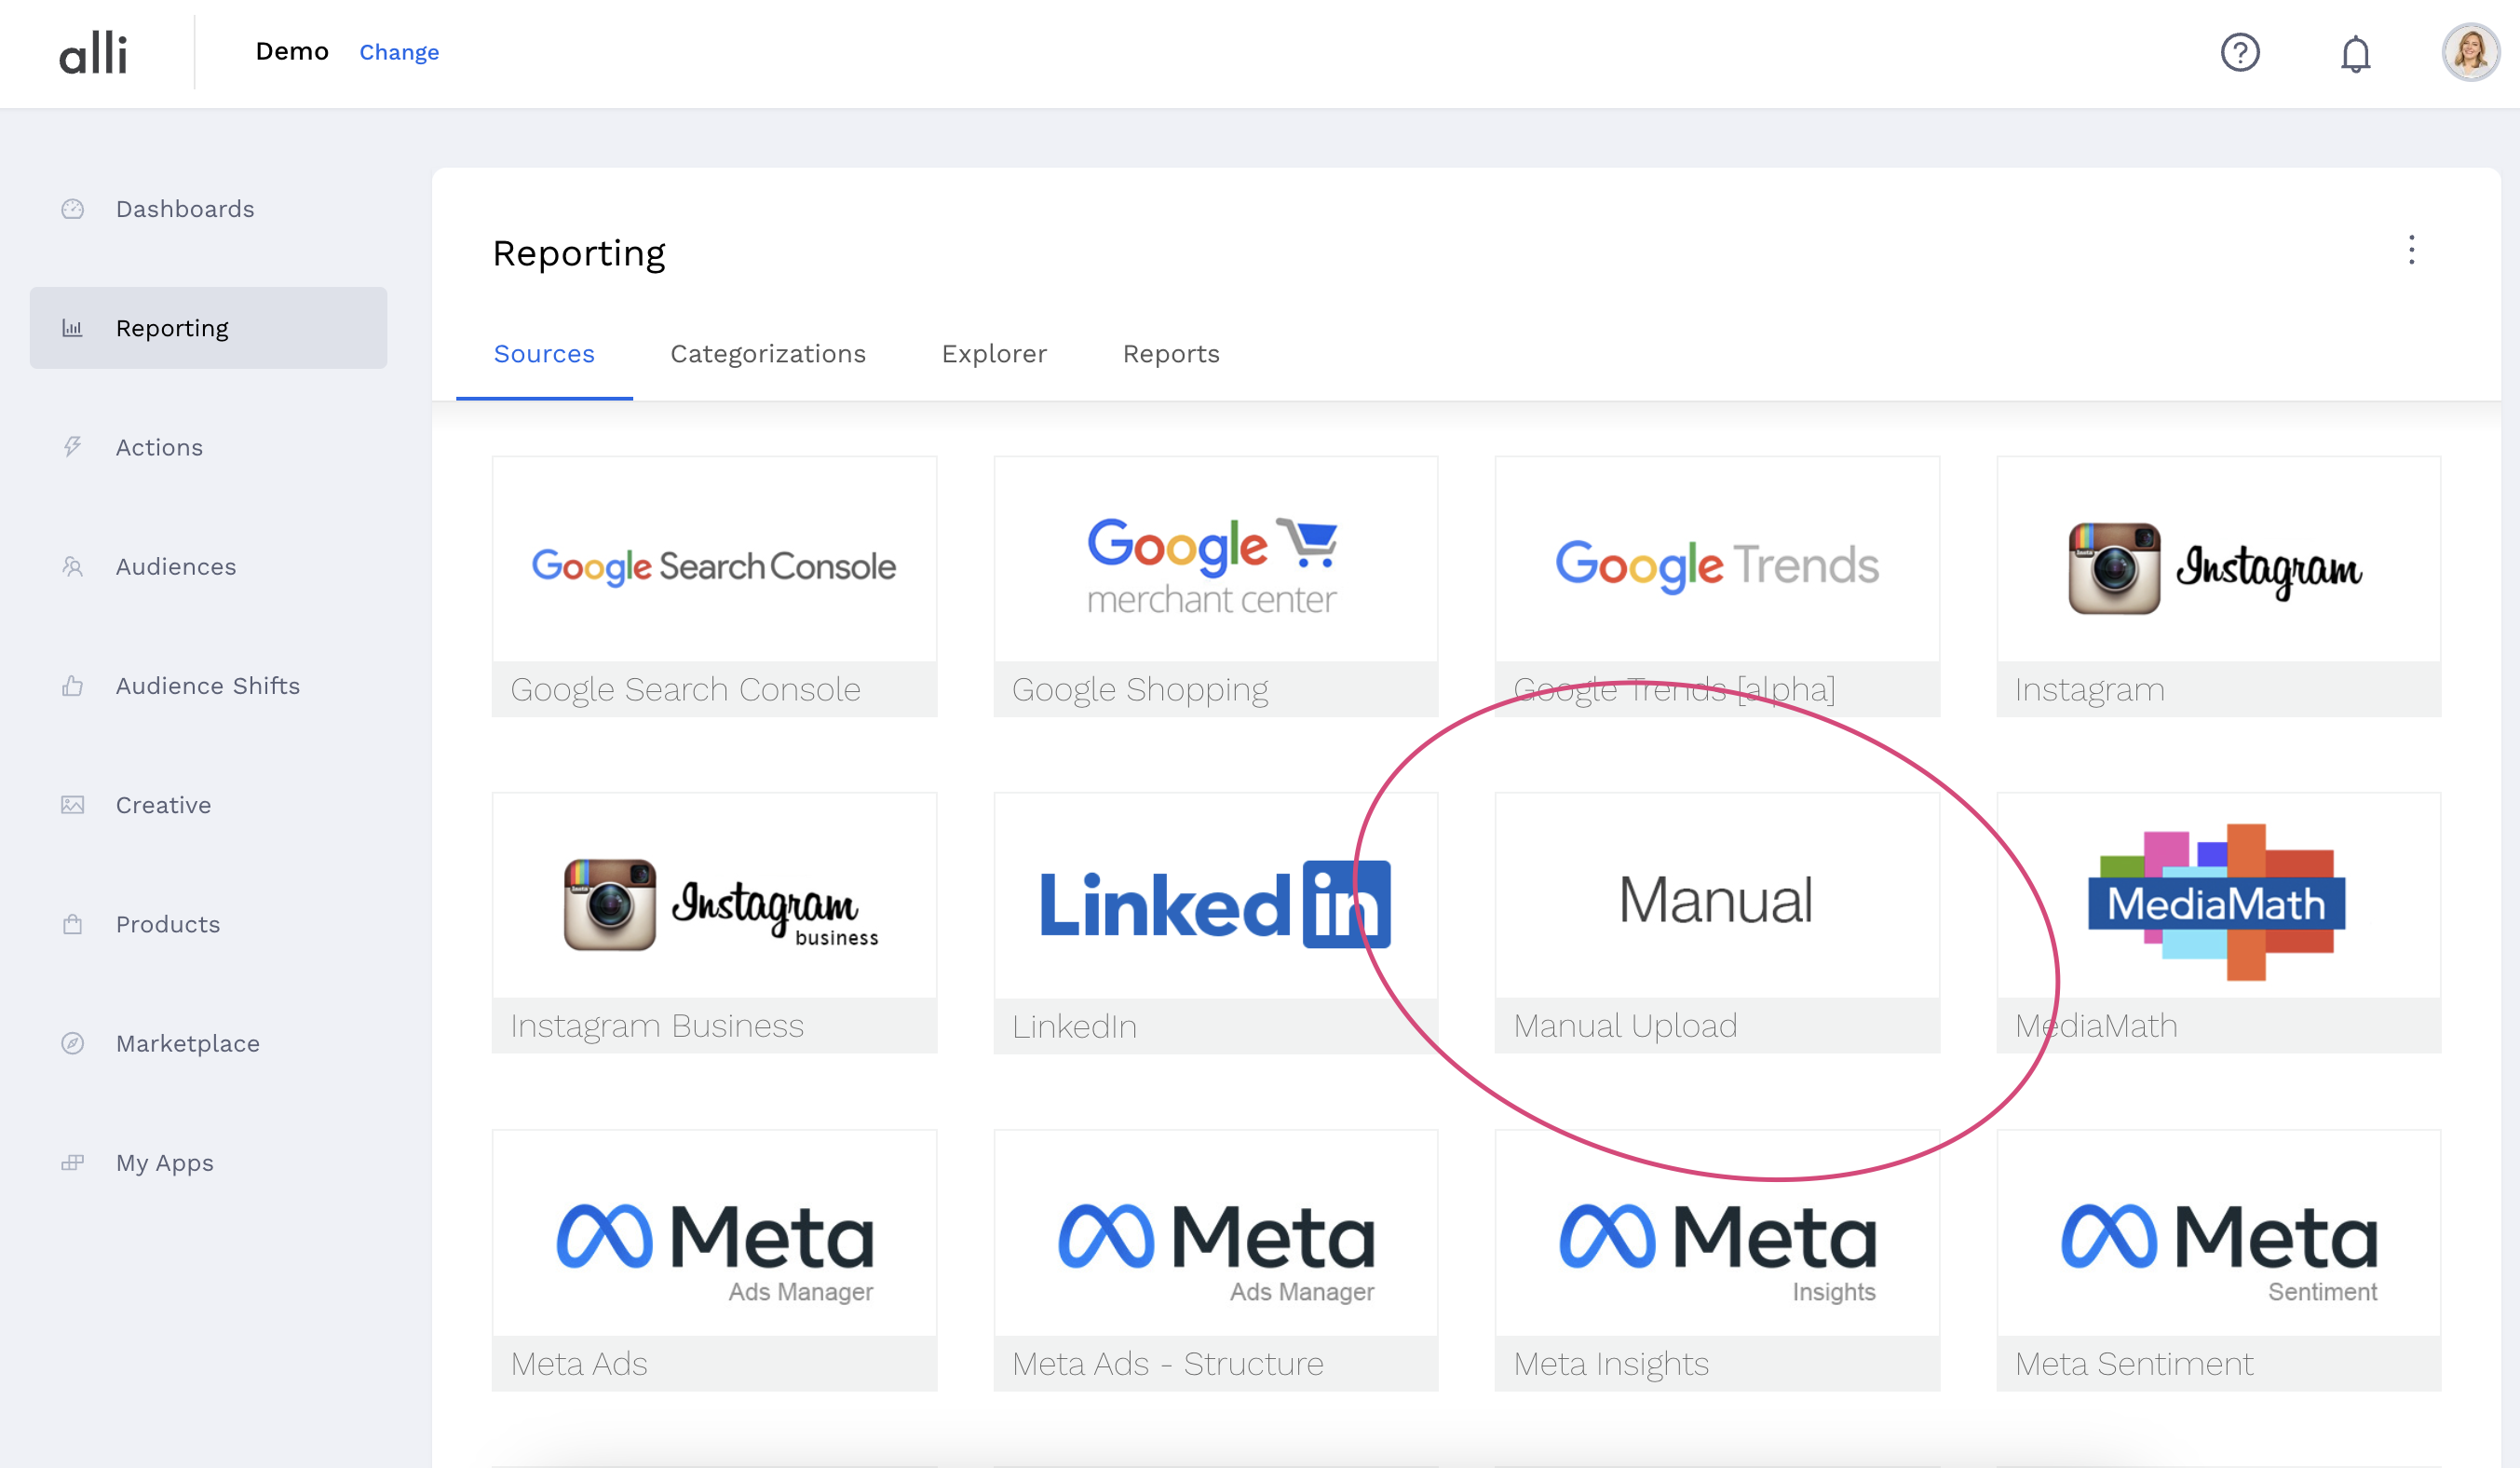Click the Dashboards gauge icon
The height and width of the screenshot is (1468, 2520).
click(x=73, y=209)
